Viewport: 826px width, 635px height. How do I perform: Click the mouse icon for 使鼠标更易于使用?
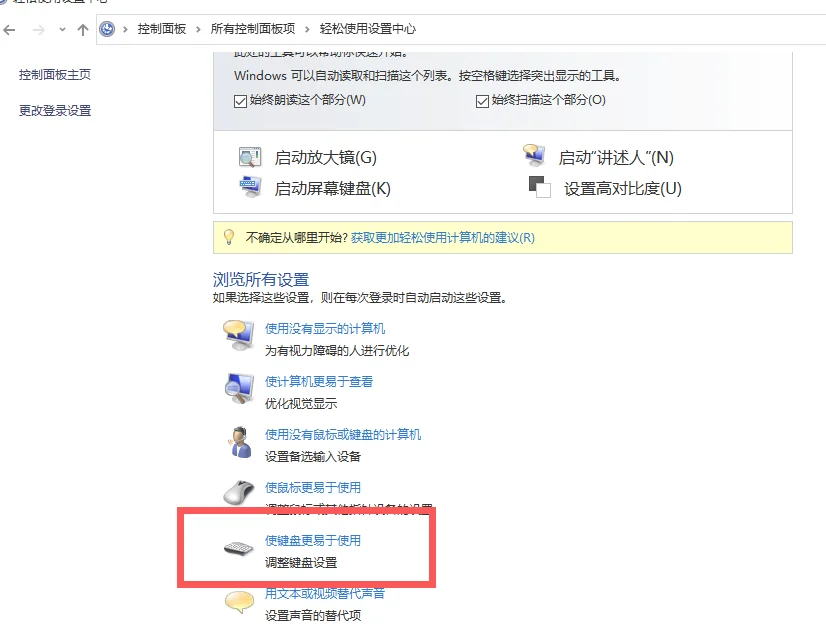(239, 493)
